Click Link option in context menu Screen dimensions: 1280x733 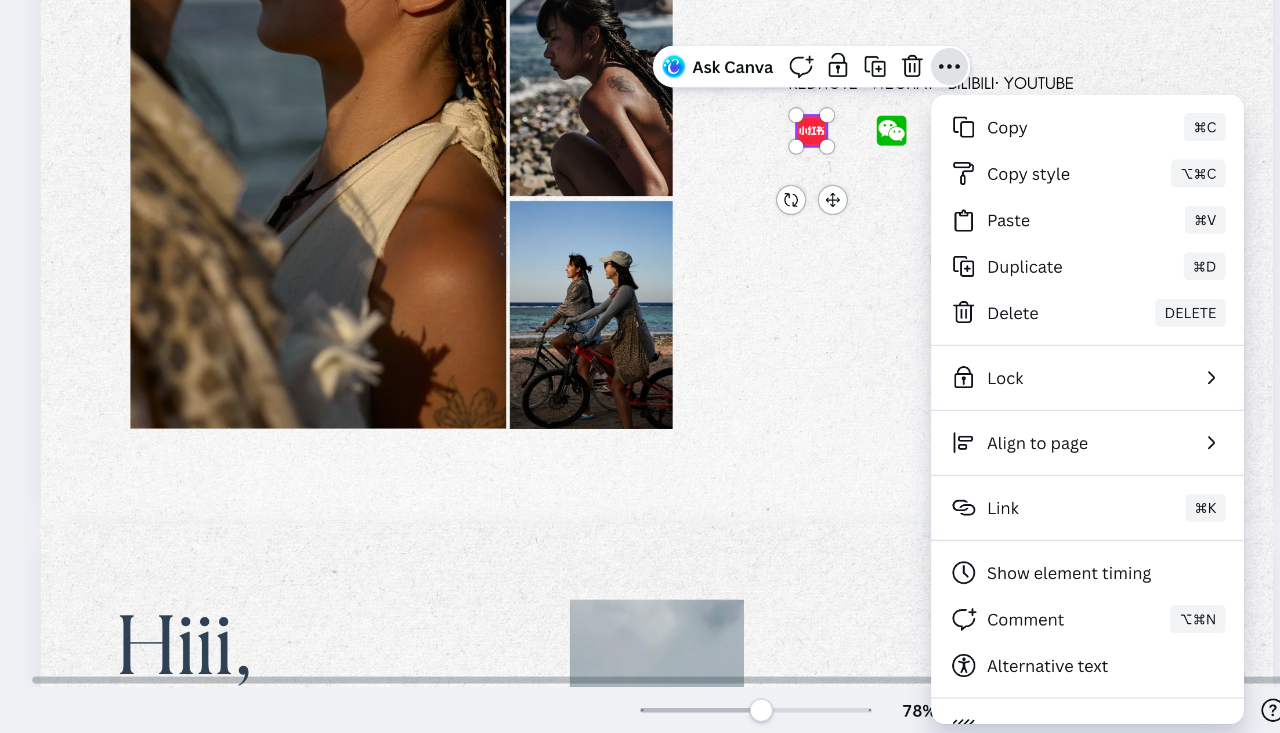tap(1002, 508)
